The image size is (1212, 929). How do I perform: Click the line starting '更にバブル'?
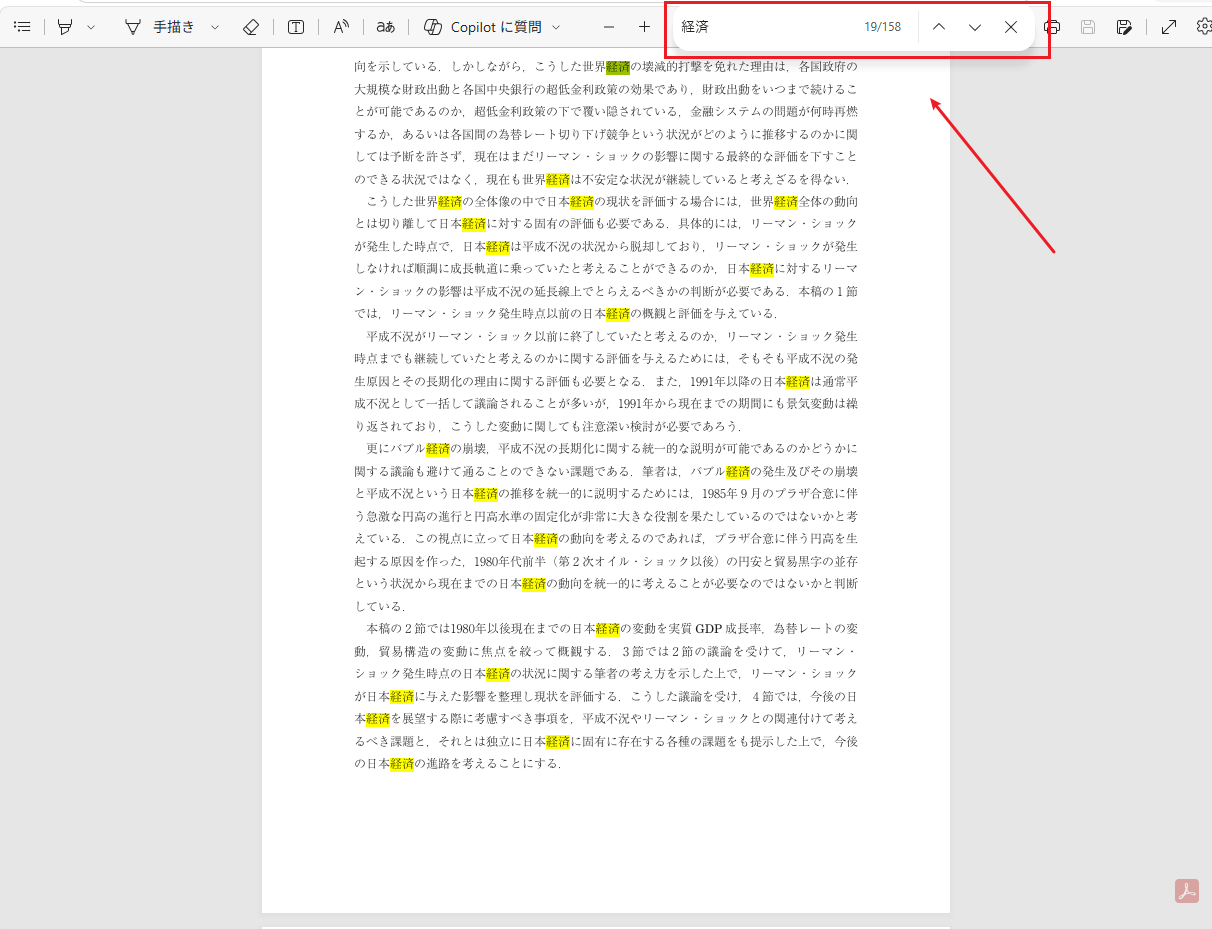click(612, 449)
